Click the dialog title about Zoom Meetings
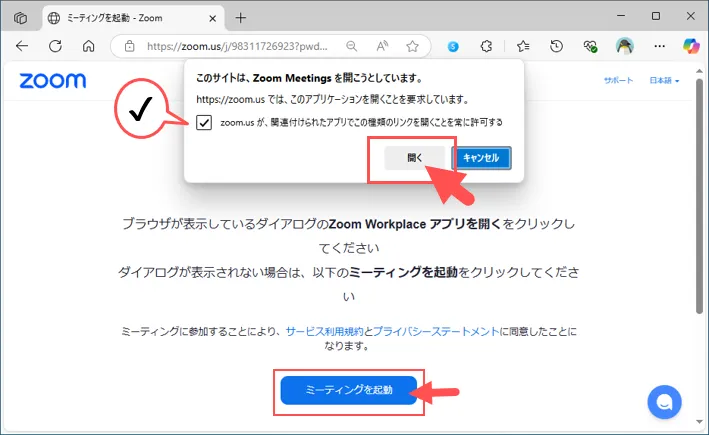 [x=309, y=78]
